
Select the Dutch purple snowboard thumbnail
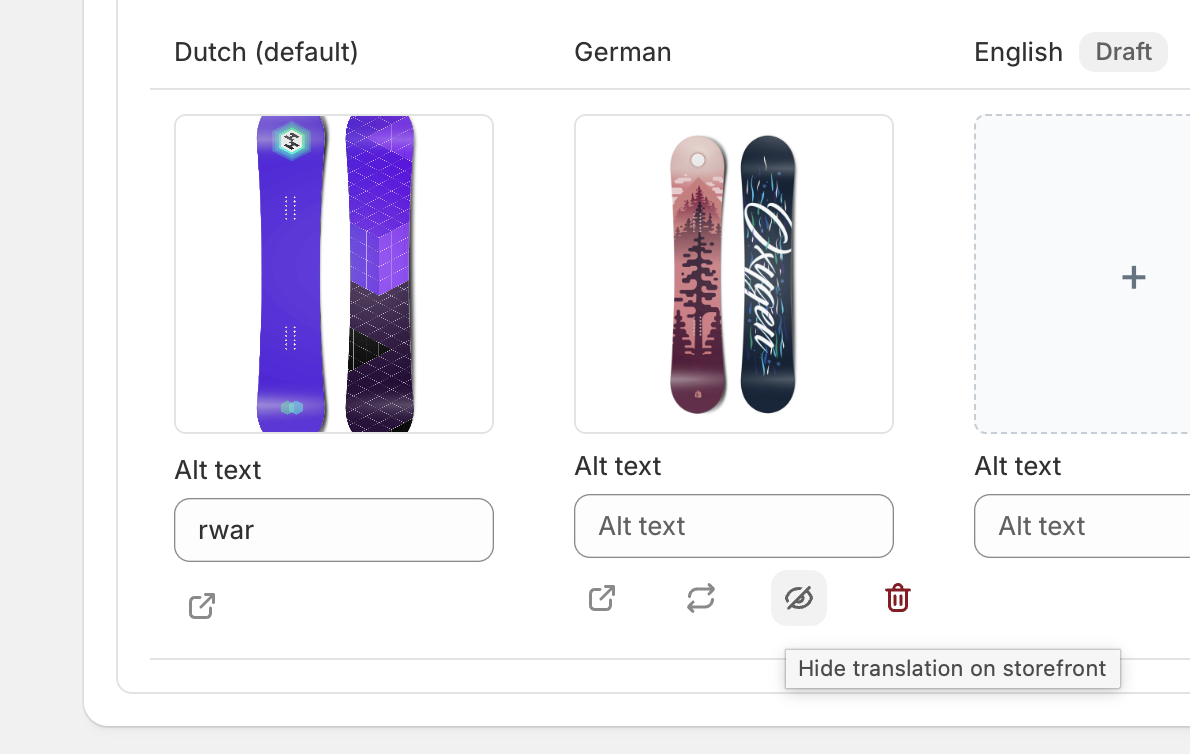coord(334,274)
